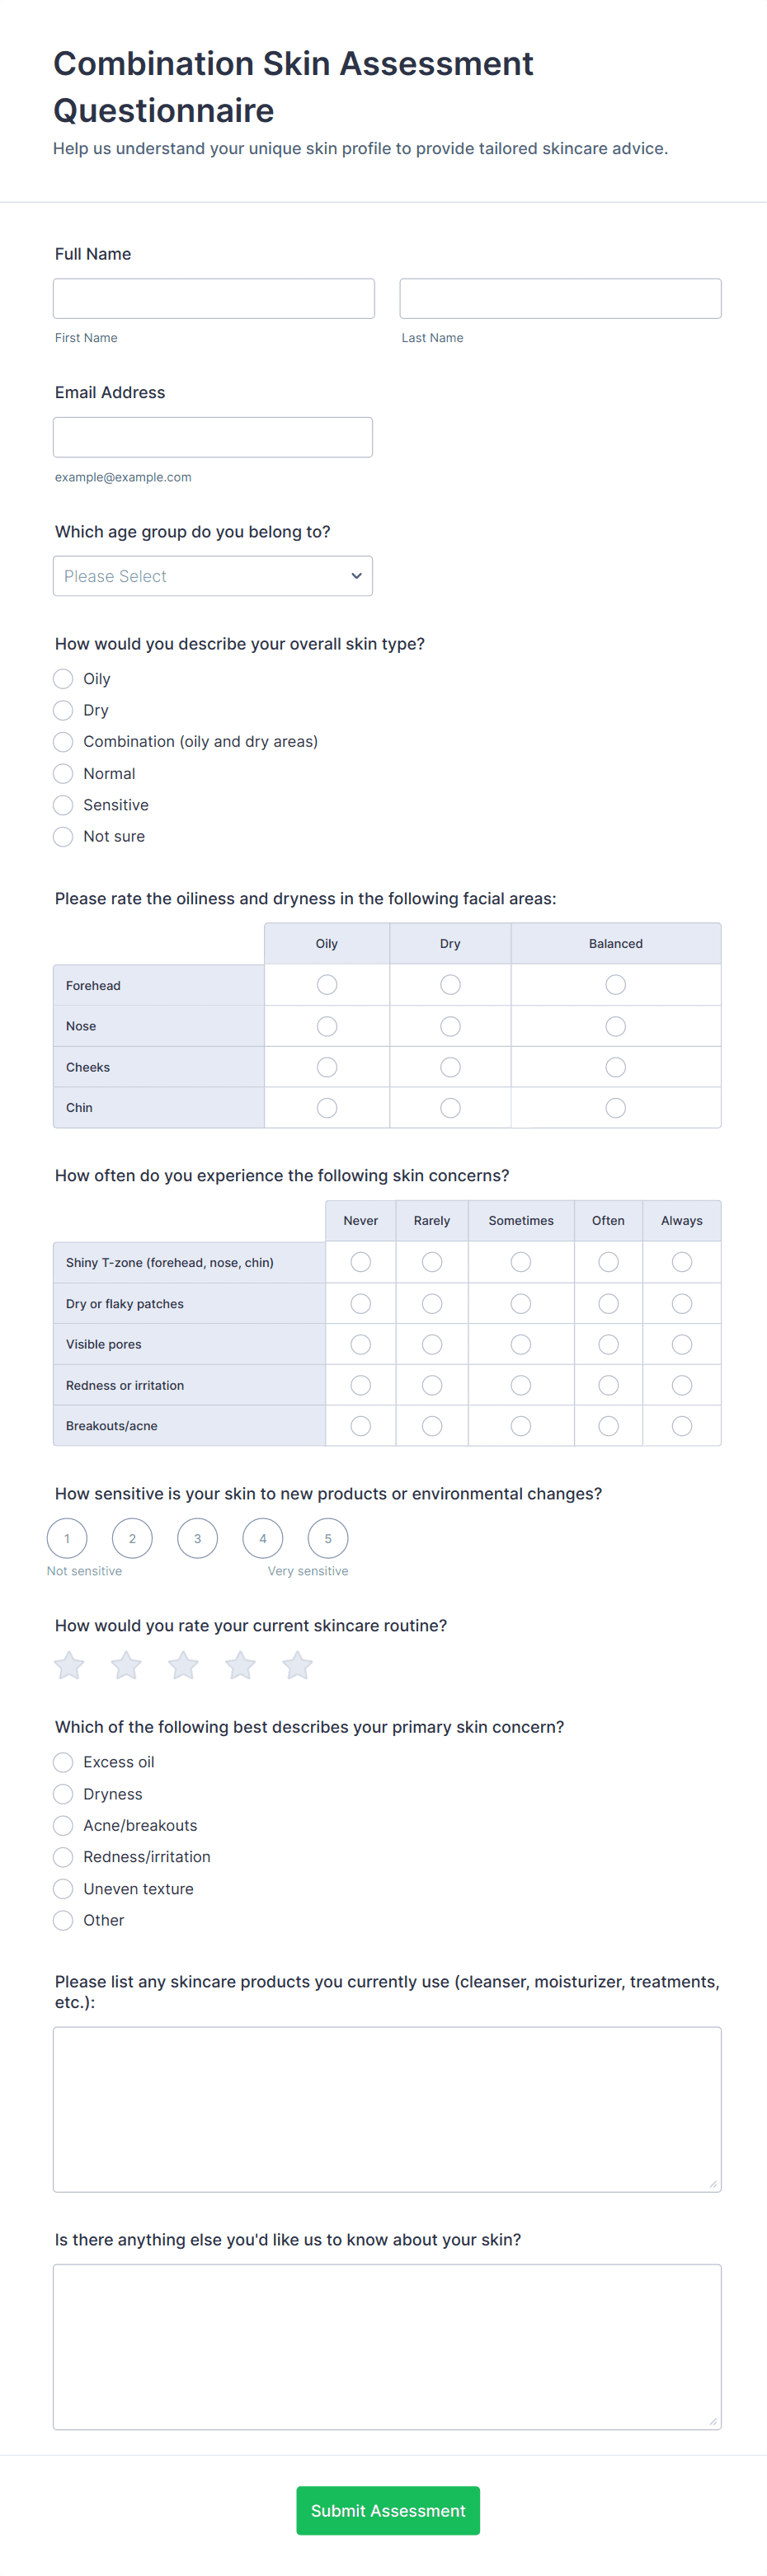Click the First Name input field
This screenshot has width=767, height=2576.
(214, 299)
